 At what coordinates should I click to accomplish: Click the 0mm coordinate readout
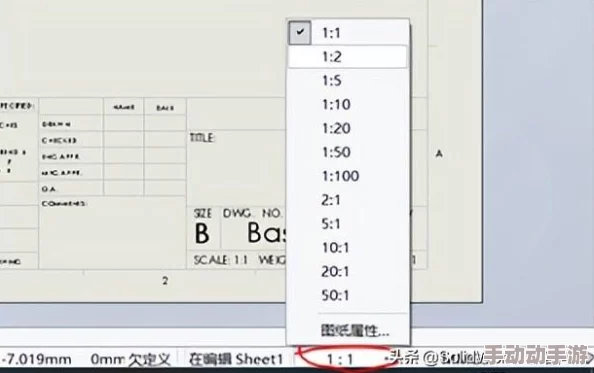[x=108, y=359]
